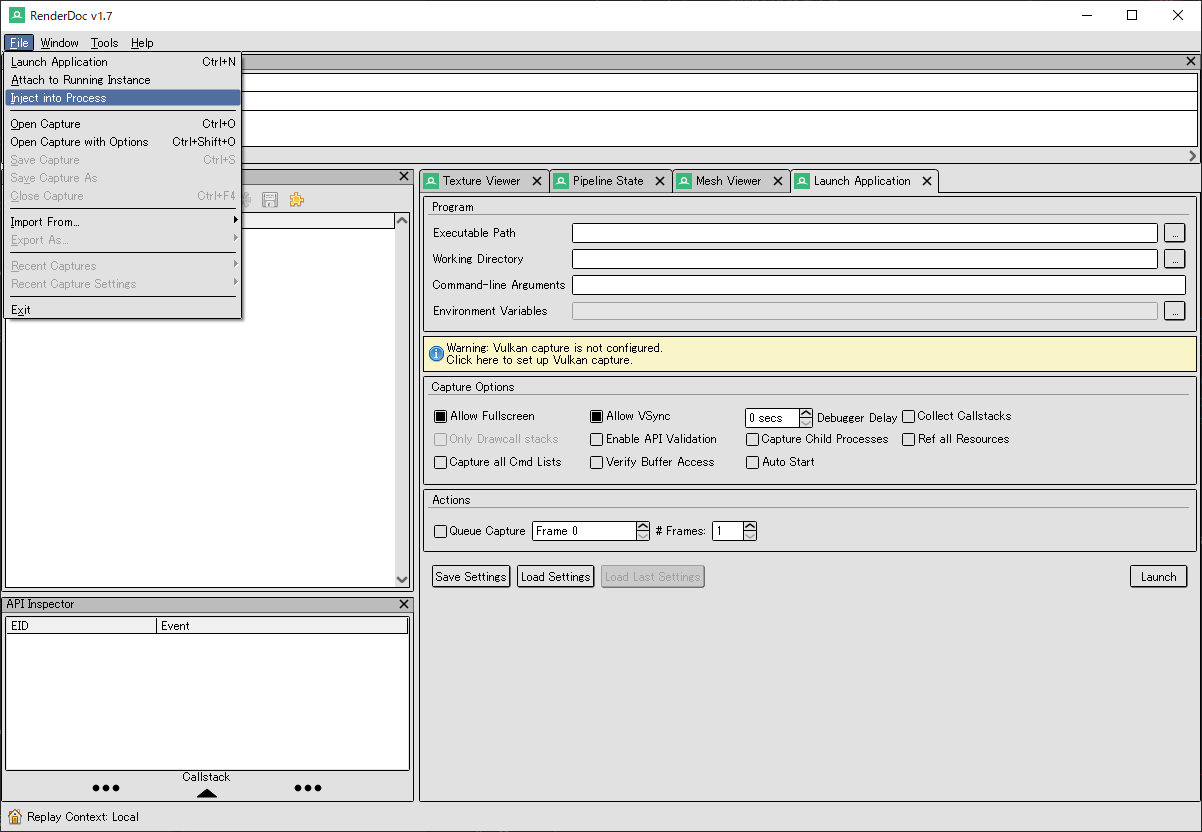Toggle the Allow Fullscreen option
Image resolution: width=1202 pixels, height=832 pixels.
[440, 416]
